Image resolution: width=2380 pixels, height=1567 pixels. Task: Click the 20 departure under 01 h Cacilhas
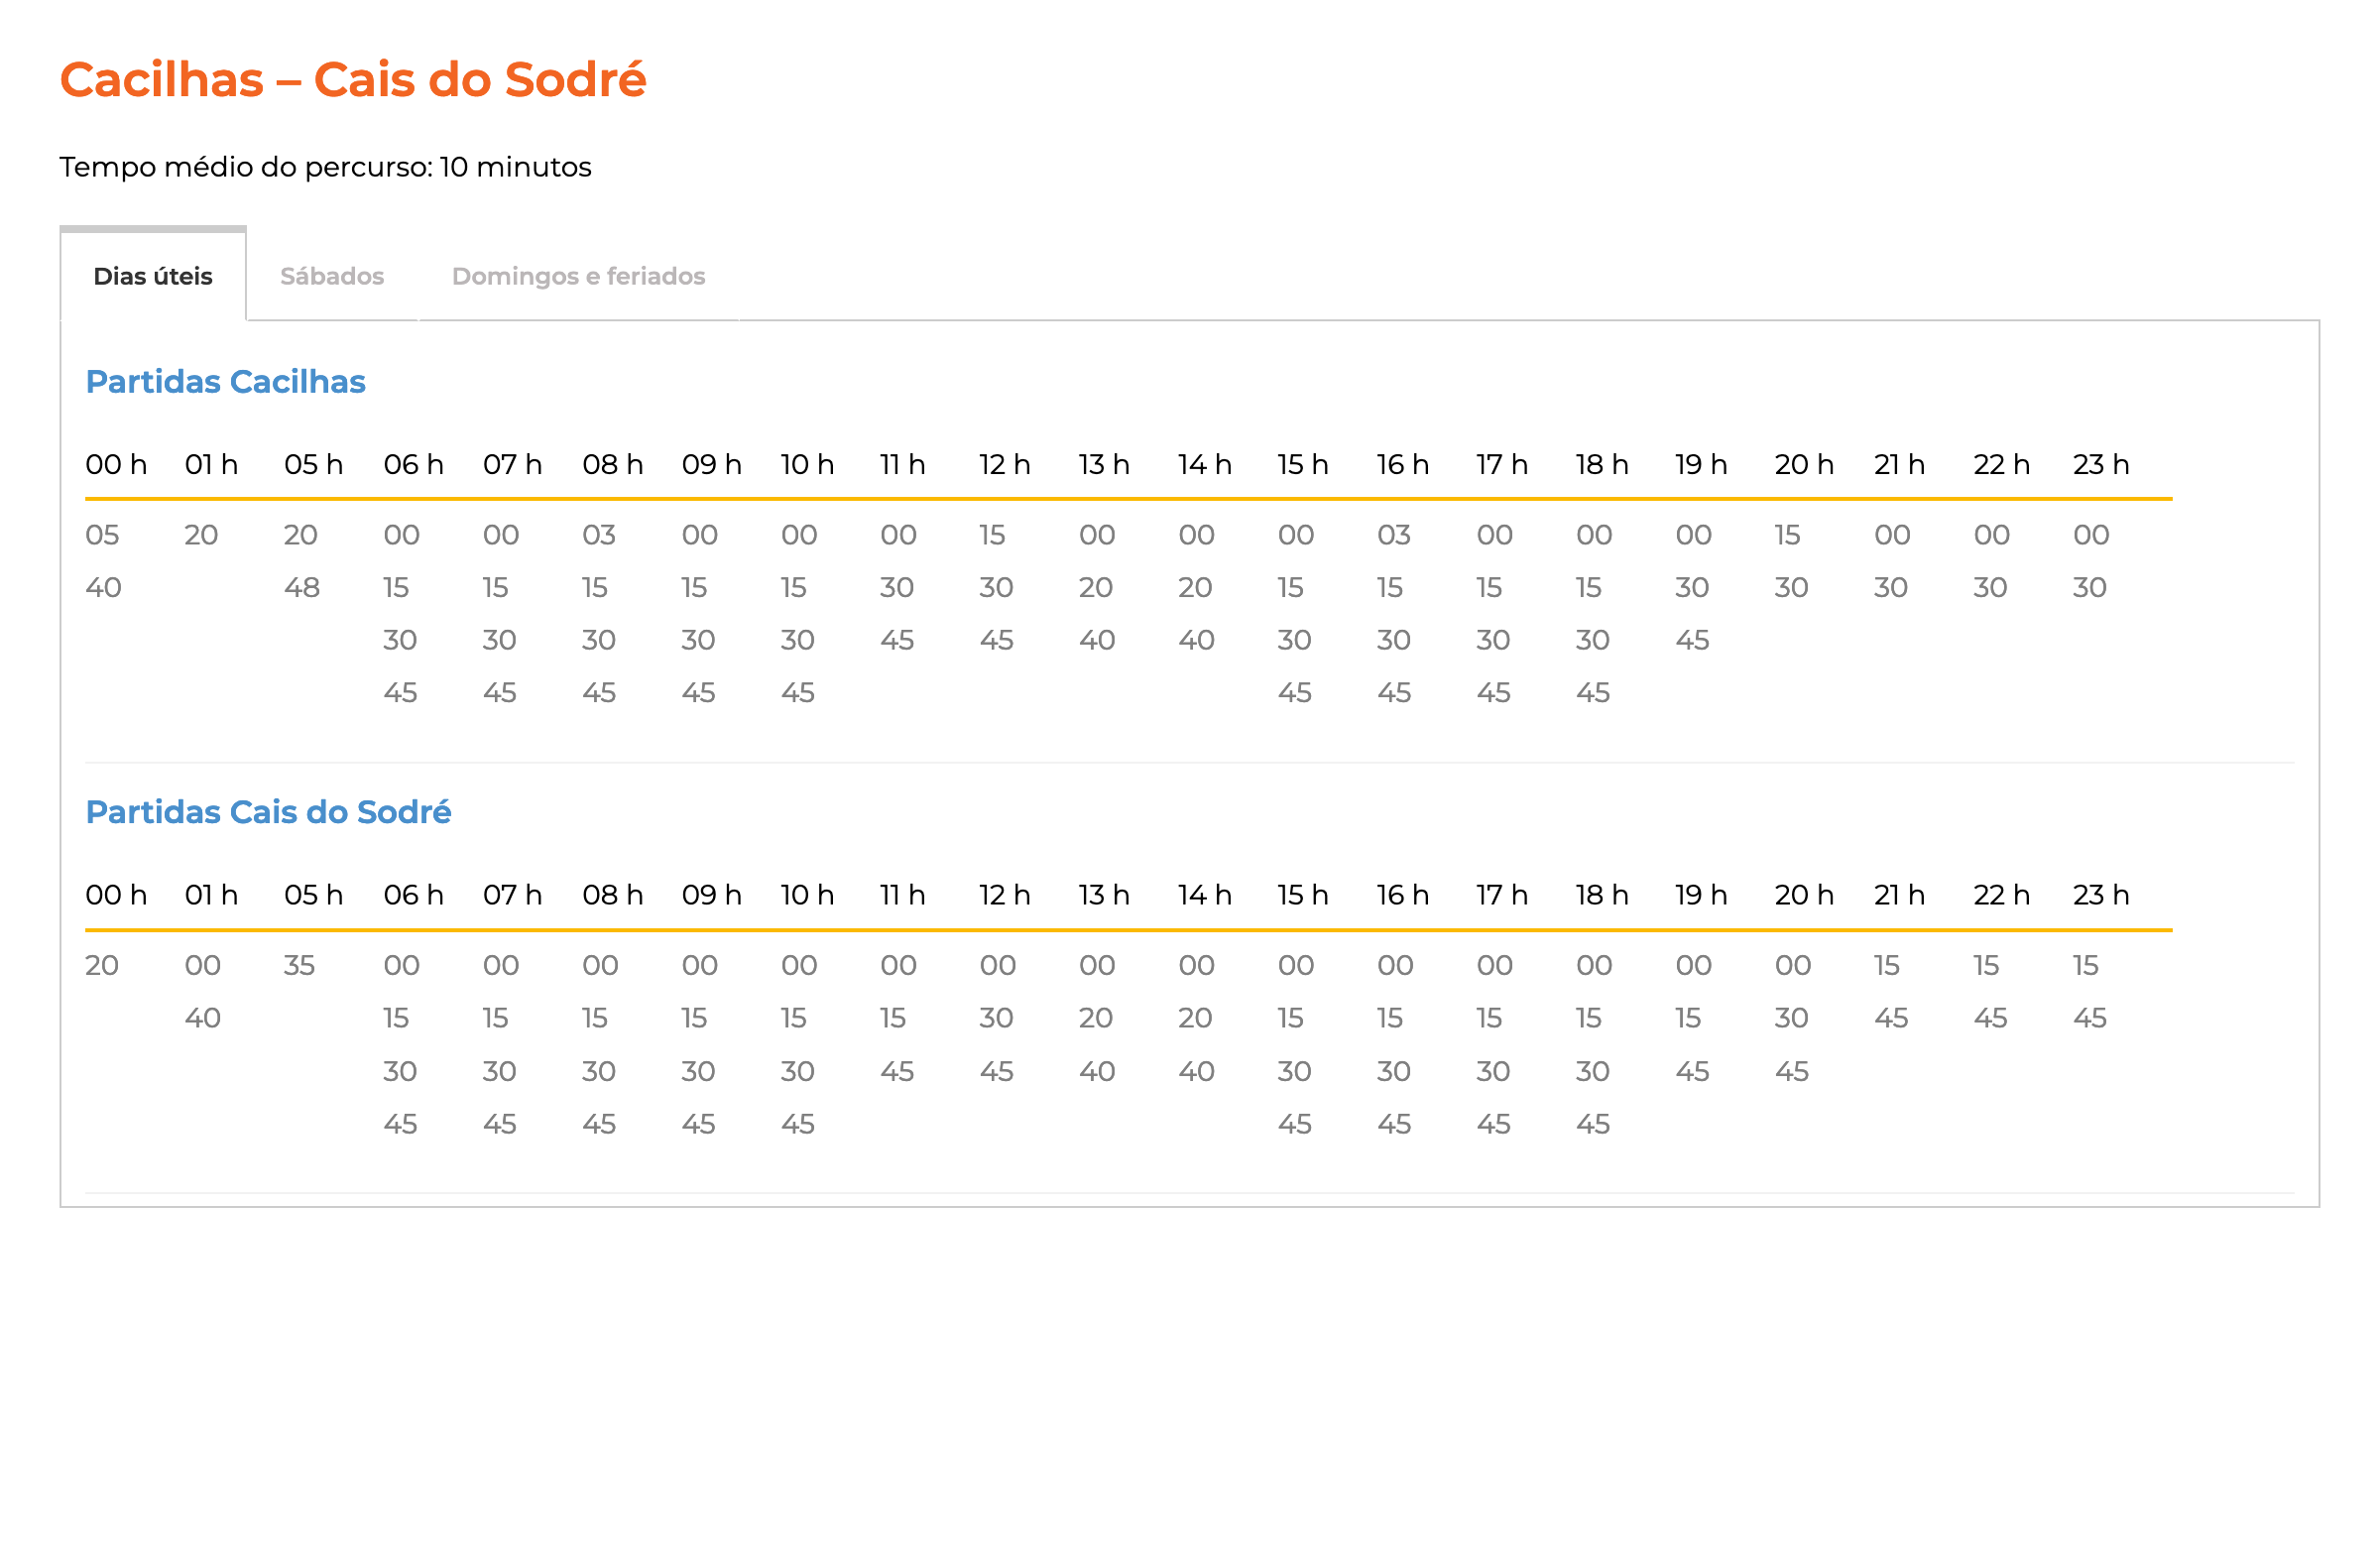[x=201, y=535]
